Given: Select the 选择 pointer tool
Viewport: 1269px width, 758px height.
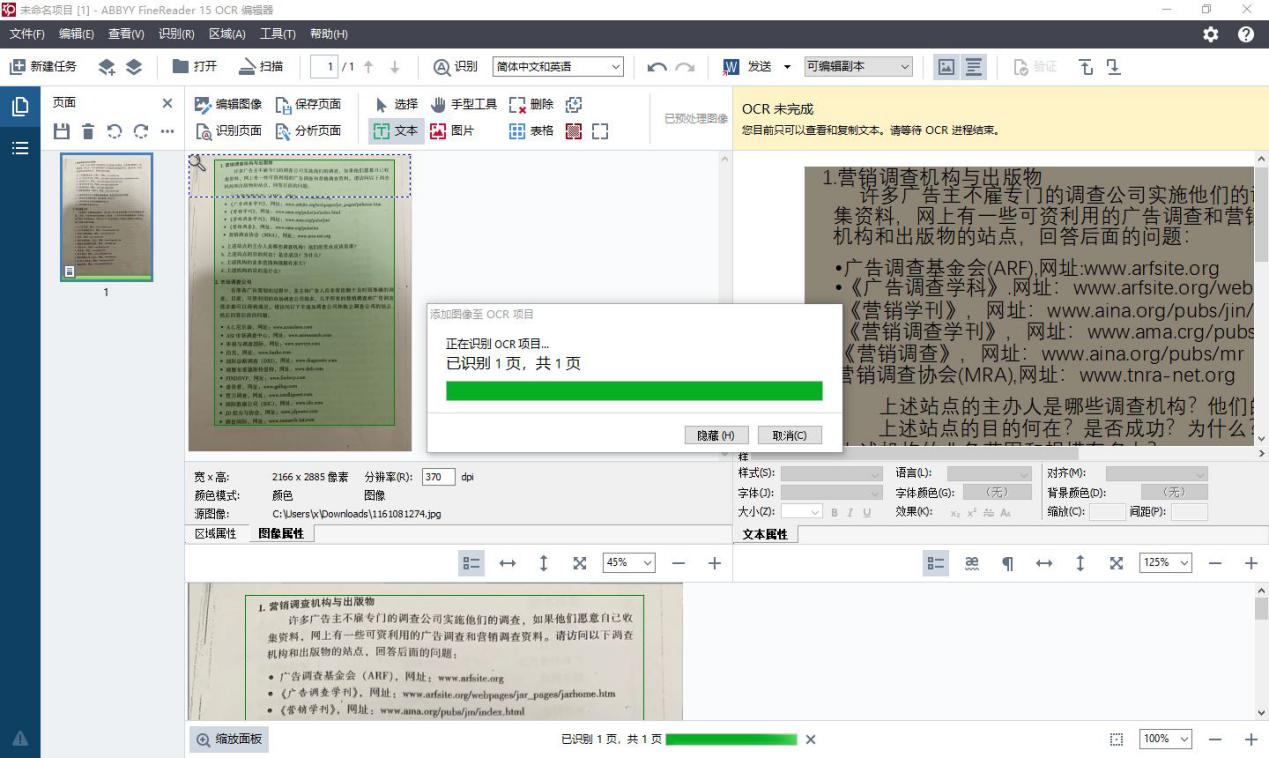Looking at the screenshot, I should [397, 104].
